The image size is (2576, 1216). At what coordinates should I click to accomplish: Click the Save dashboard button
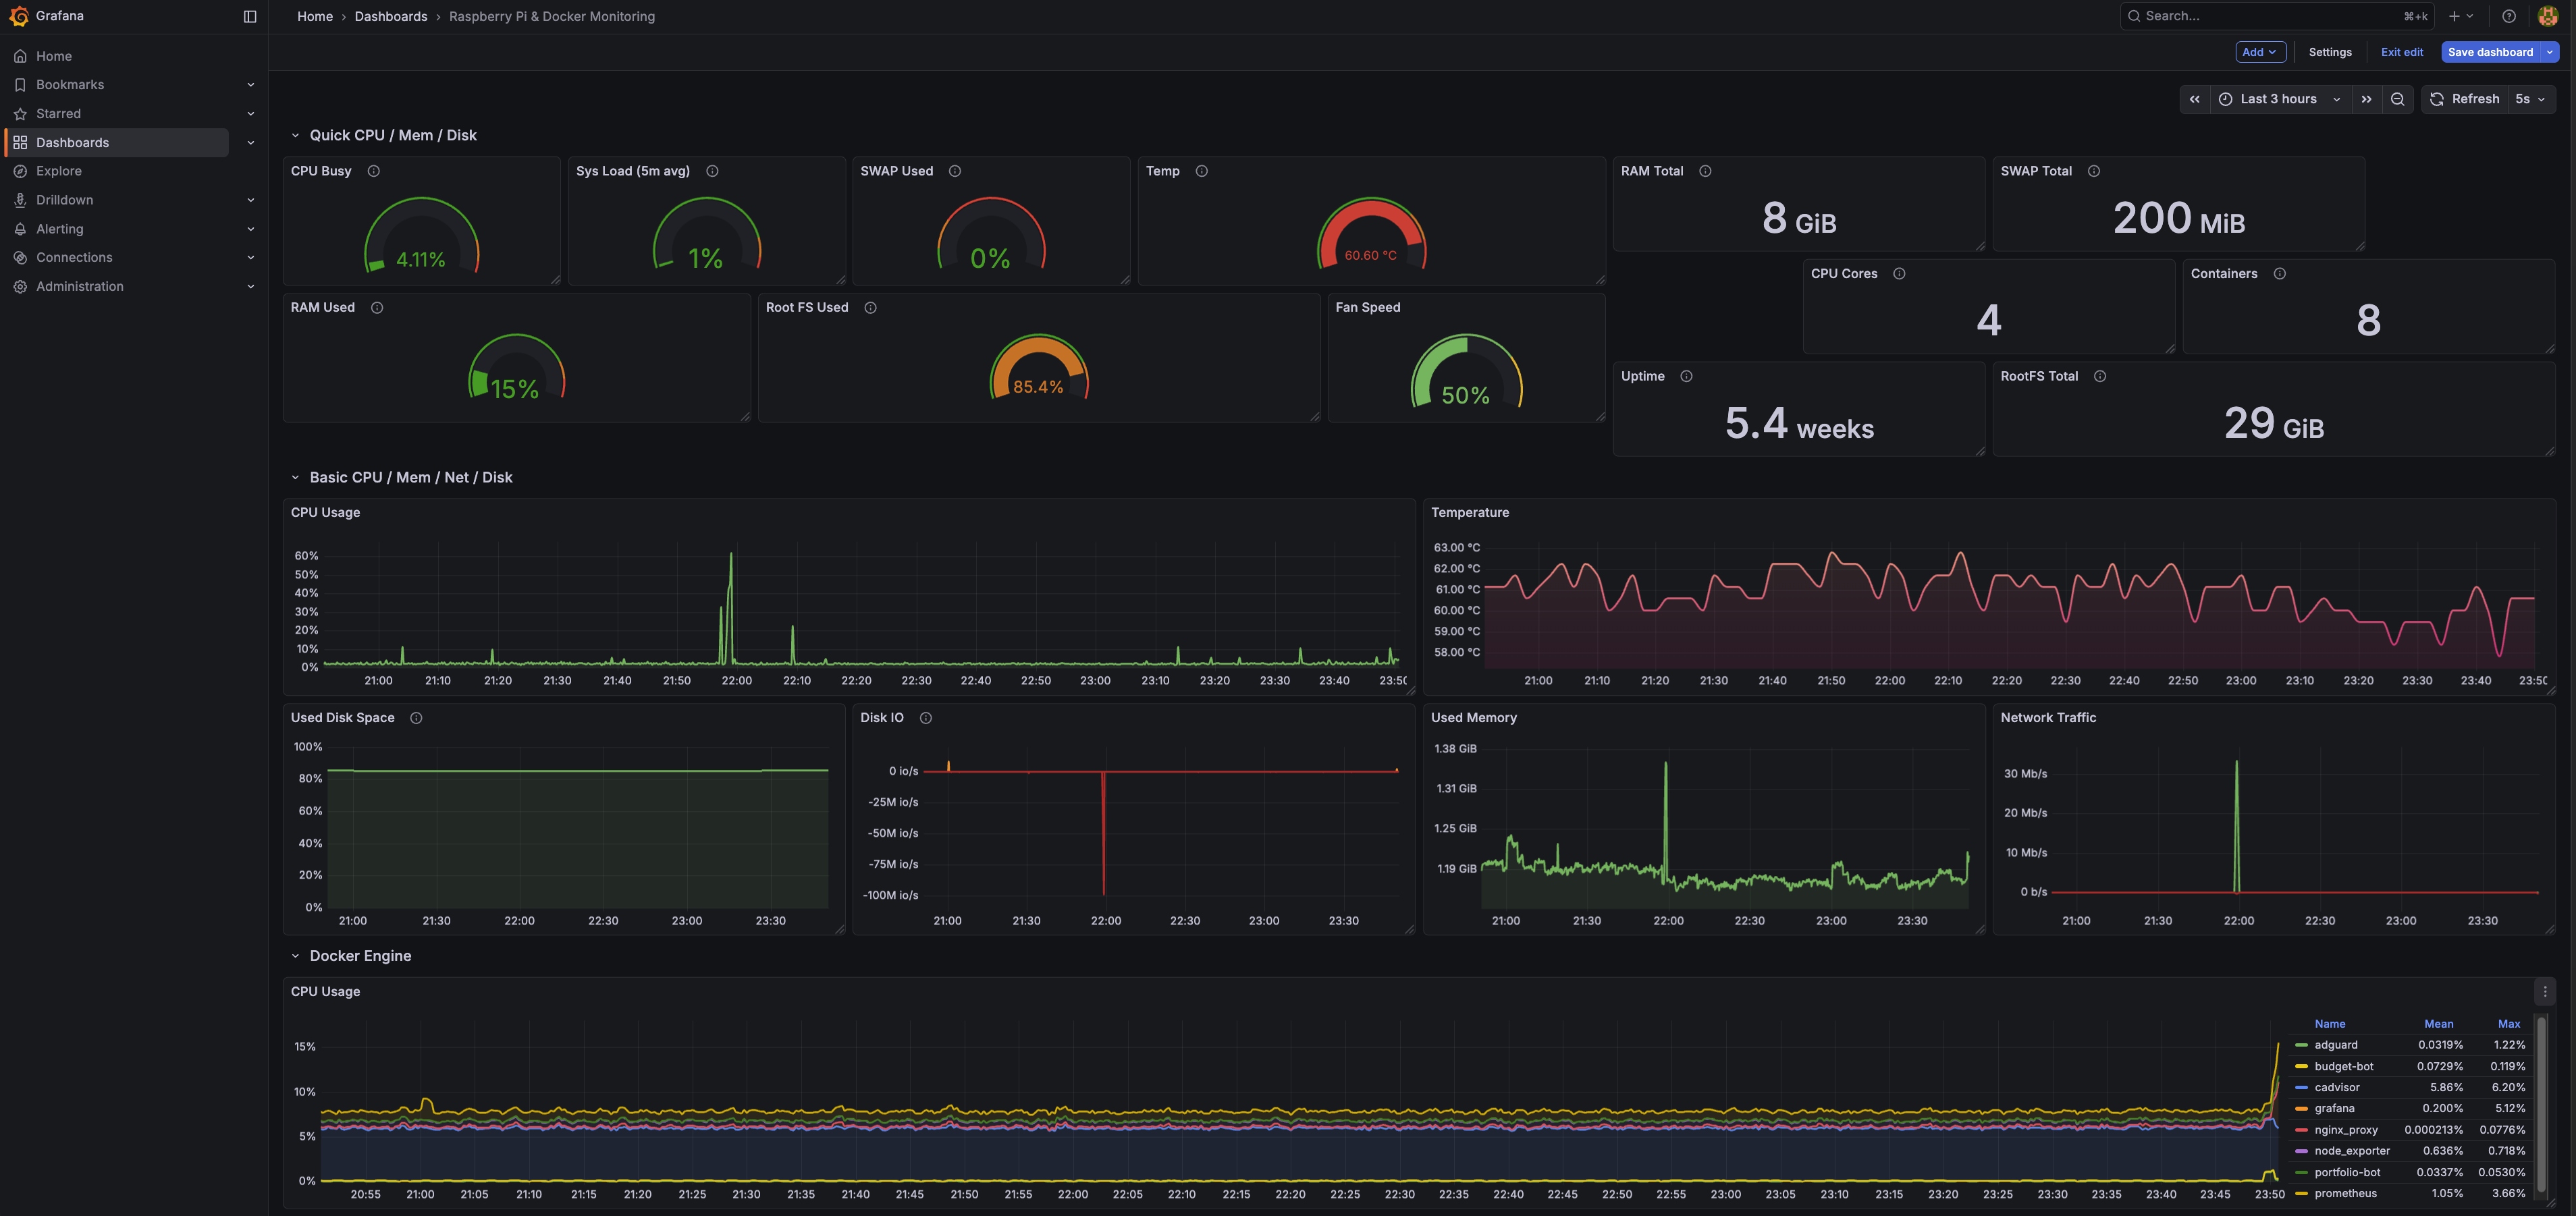coord(2489,52)
